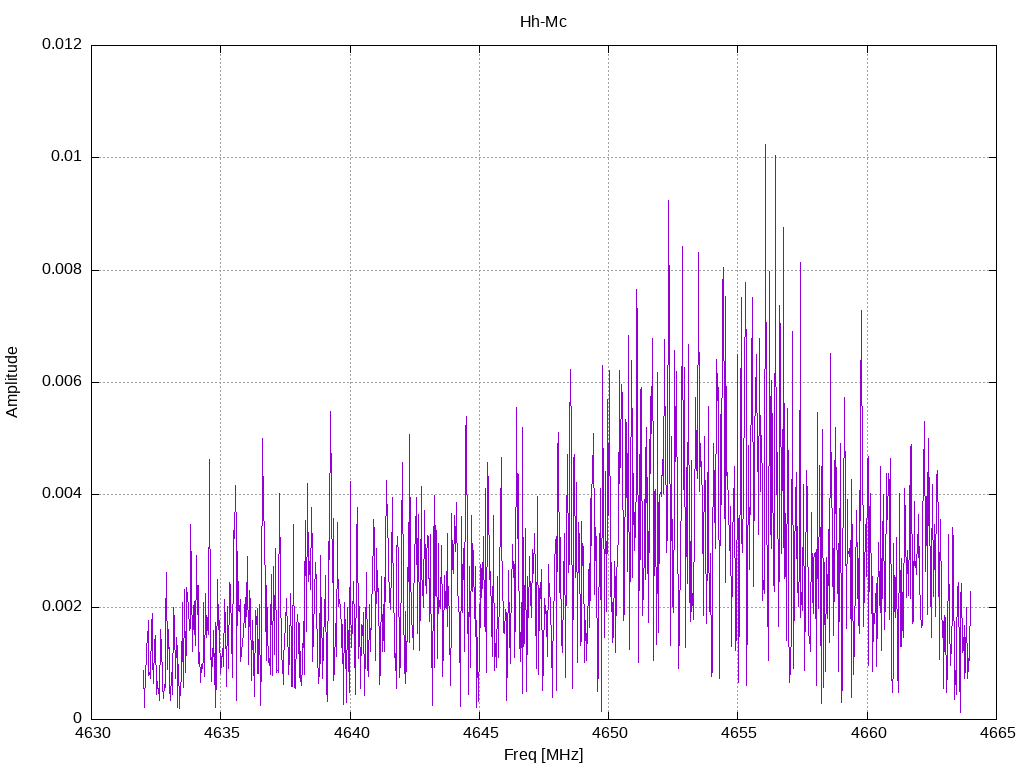This screenshot has width=1024, height=768.
Task: Click the spectrum peak near 4652 MHz
Action: (668, 201)
